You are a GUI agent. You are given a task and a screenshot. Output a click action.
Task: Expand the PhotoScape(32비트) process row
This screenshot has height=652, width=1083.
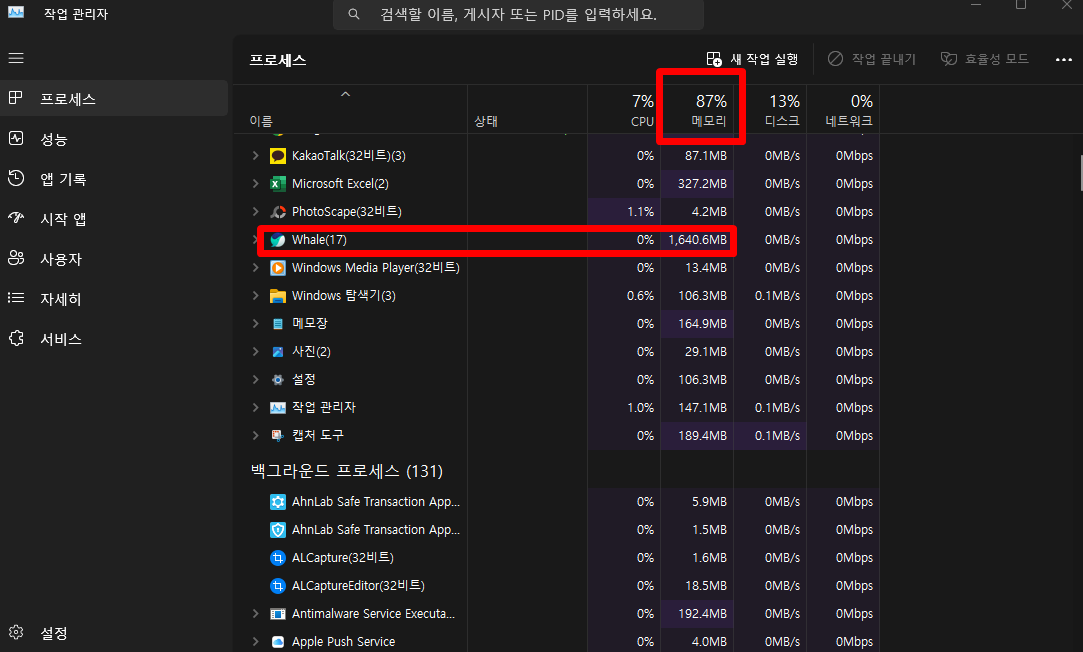[x=256, y=212]
